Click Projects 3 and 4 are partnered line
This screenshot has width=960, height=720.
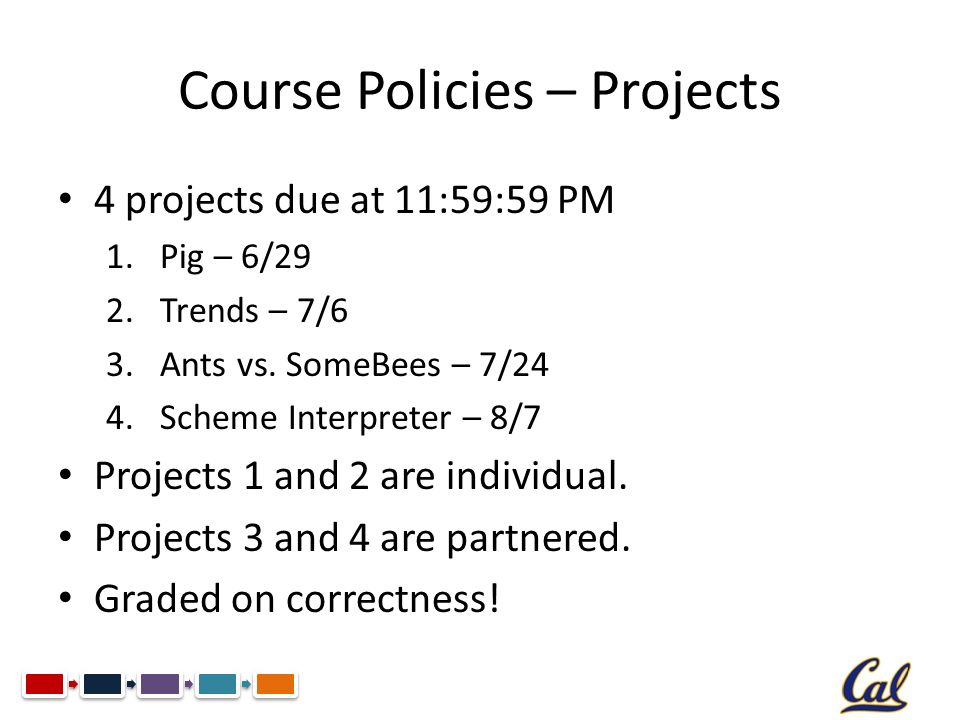[362, 538]
